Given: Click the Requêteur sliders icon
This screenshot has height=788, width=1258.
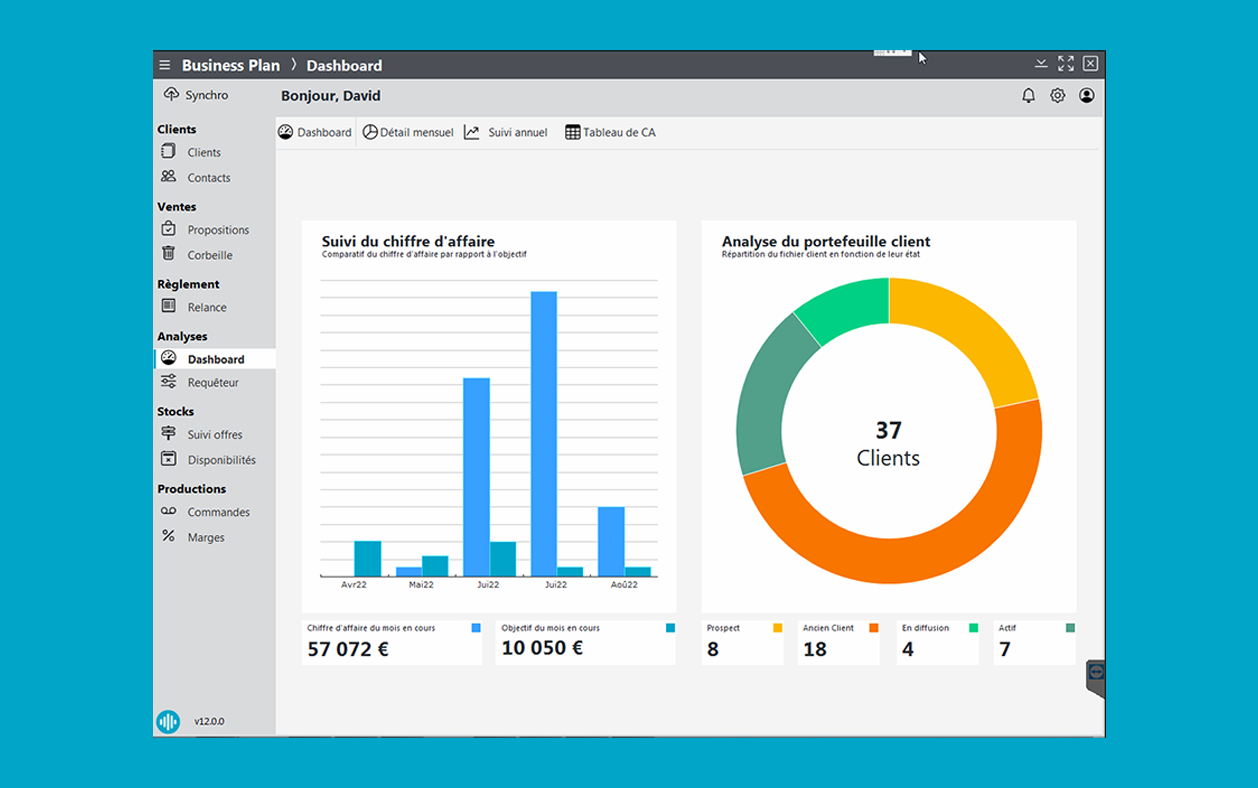Looking at the screenshot, I should tap(168, 381).
